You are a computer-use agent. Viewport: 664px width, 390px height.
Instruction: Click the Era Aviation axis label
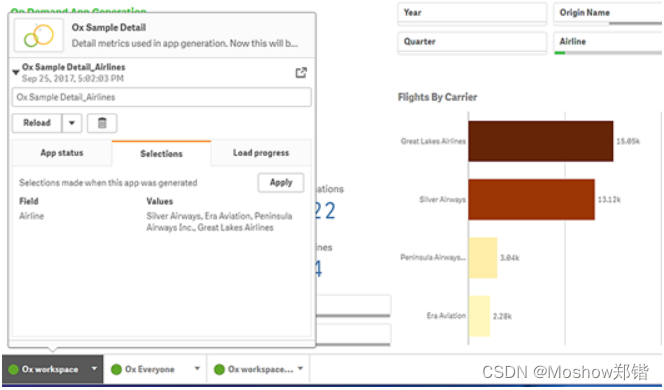[x=446, y=316]
